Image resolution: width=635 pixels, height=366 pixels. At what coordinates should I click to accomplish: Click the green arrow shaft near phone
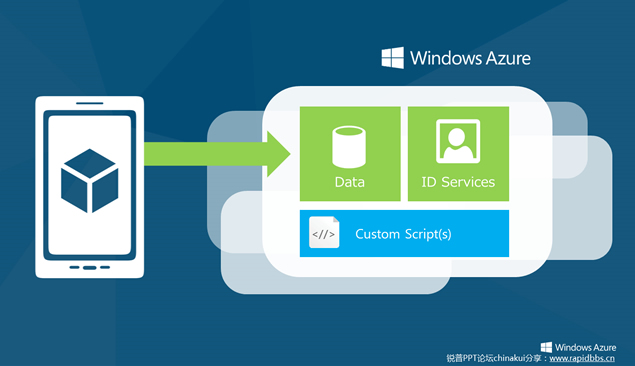[205, 154]
